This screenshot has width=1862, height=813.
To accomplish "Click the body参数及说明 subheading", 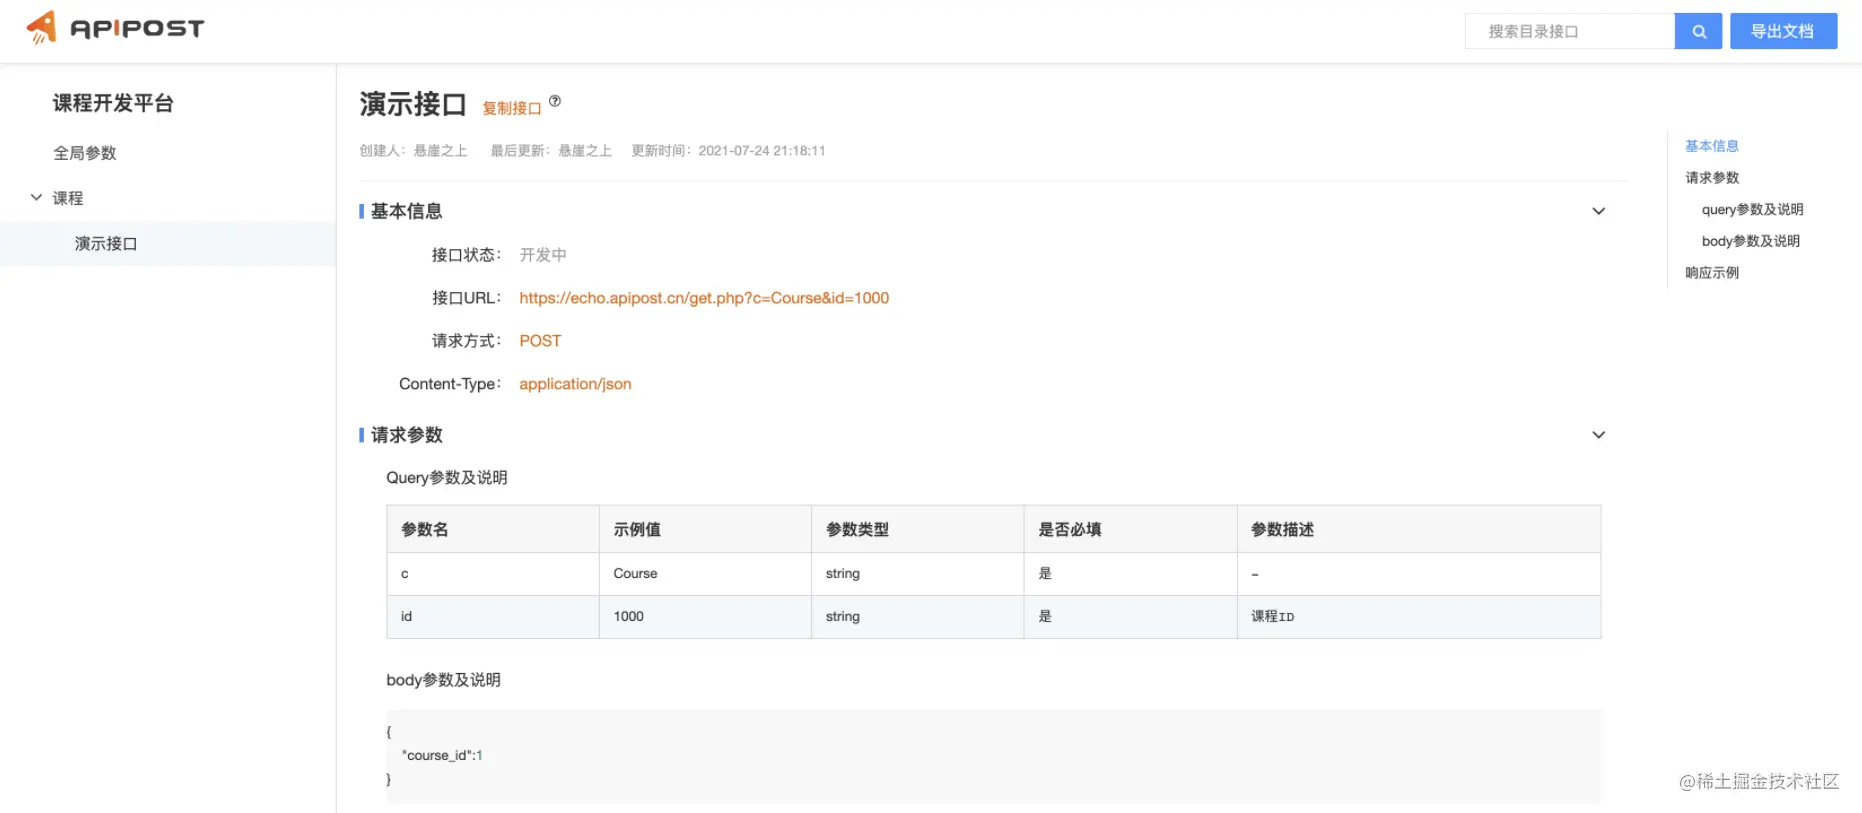I will [x=443, y=680].
